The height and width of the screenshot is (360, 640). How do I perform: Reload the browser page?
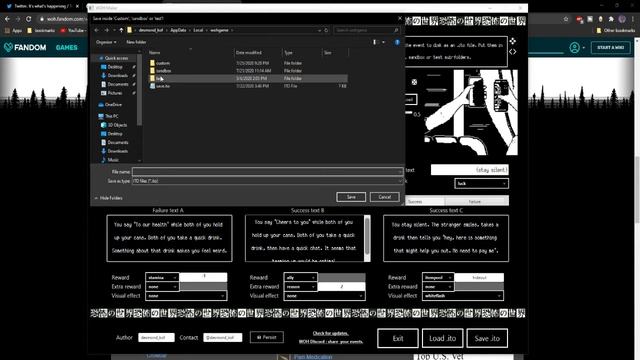pos(28,19)
